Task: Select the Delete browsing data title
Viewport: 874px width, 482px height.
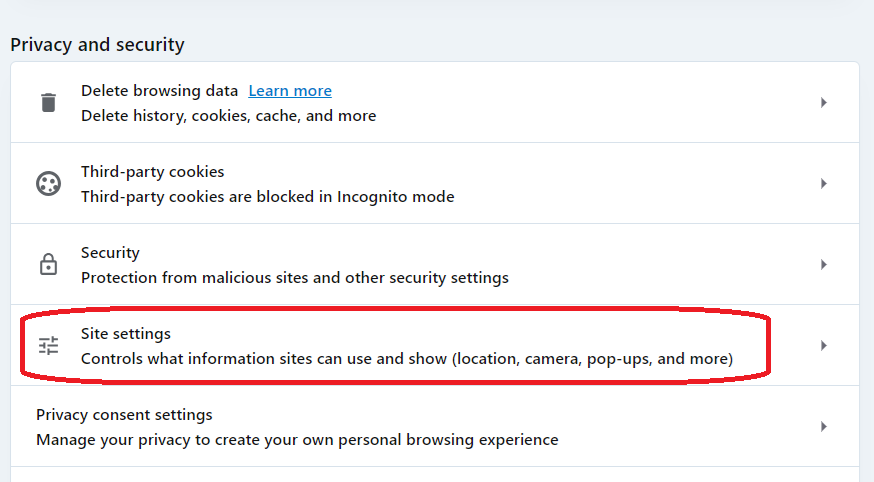Action: tap(159, 91)
